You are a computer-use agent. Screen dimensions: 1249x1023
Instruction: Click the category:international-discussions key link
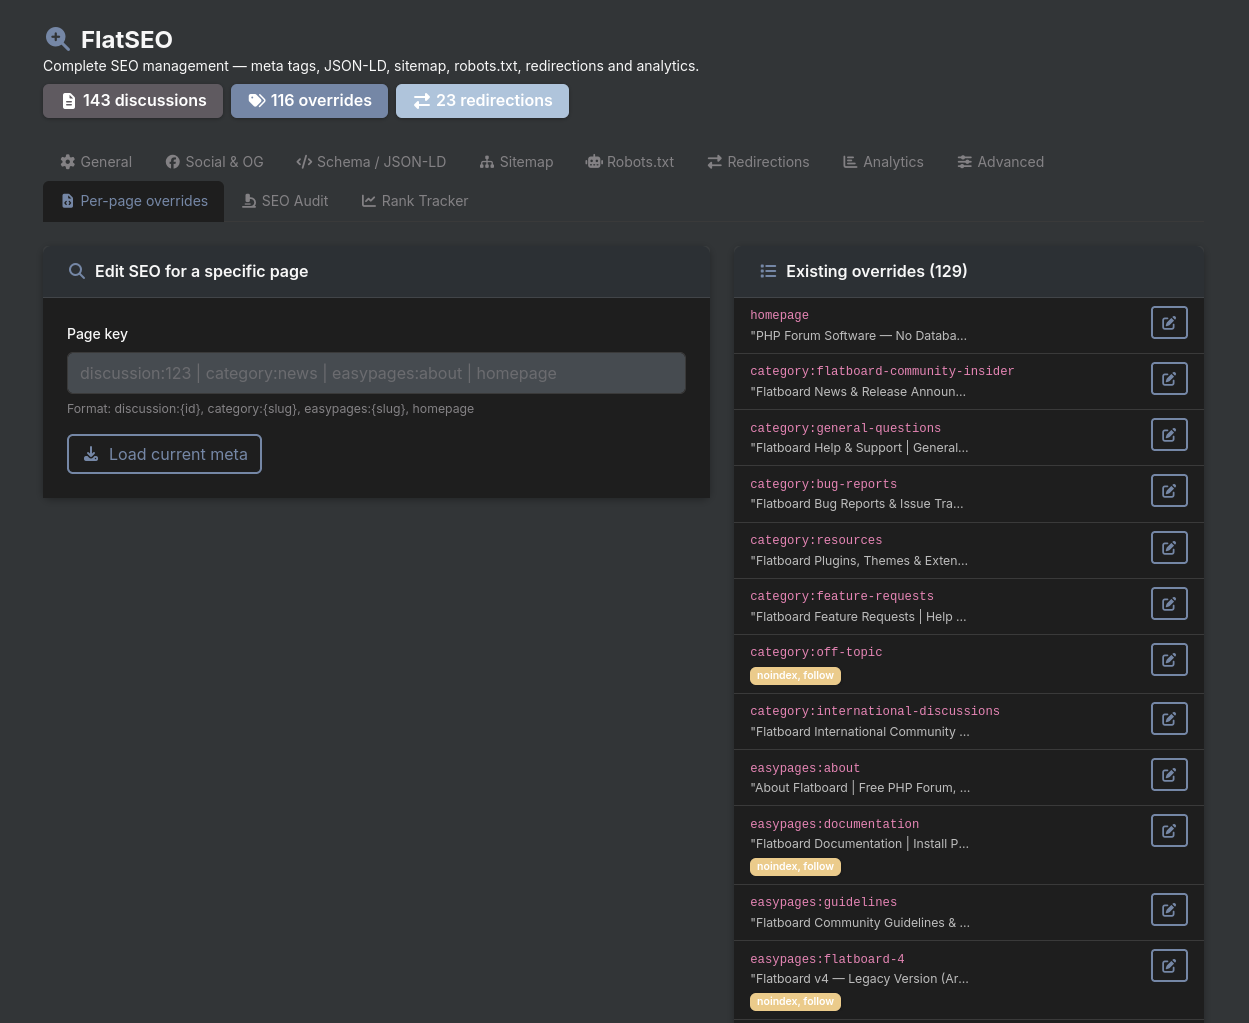click(x=875, y=711)
